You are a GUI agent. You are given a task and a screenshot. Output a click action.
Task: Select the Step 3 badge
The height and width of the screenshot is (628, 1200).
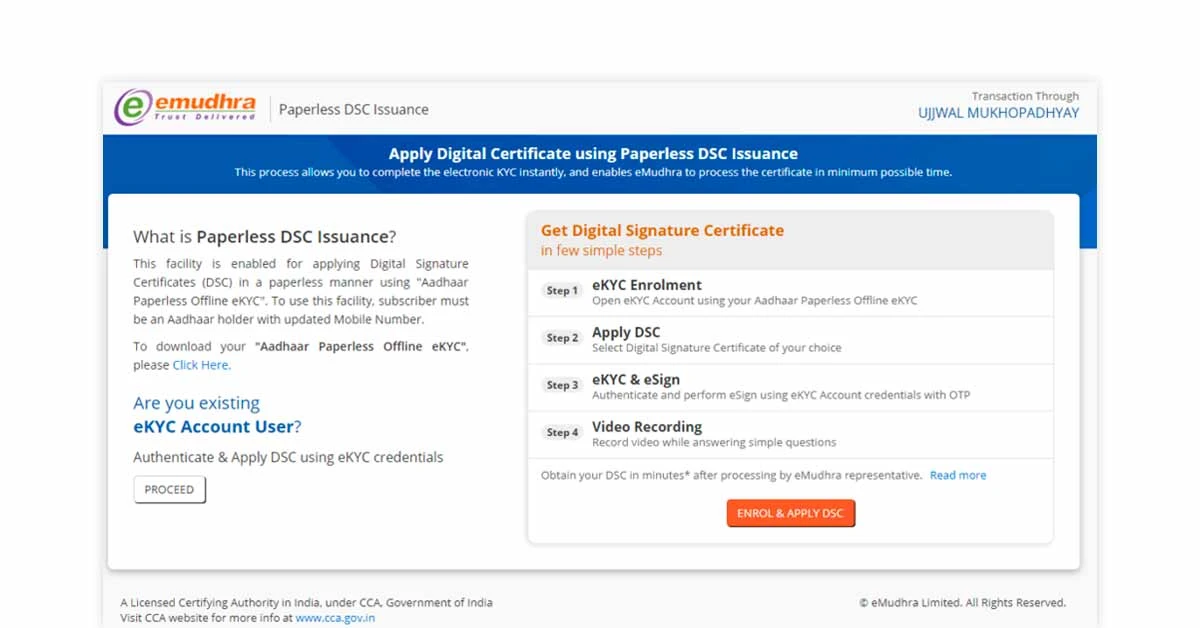pyautogui.click(x=562, y=386)
